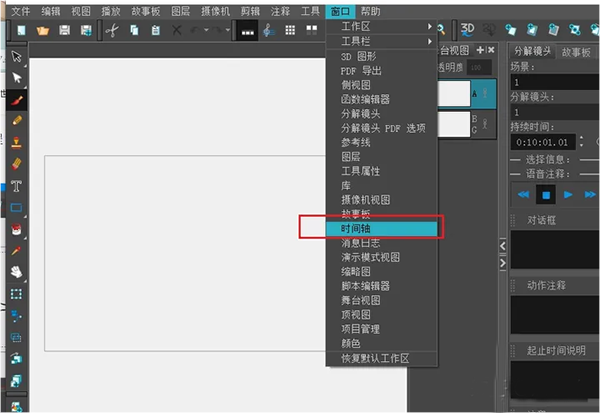The image size is (600, 413).
Task: Choose 摄像机视图 menu entry
Action: pyautogui.click(x=381, y=200)
